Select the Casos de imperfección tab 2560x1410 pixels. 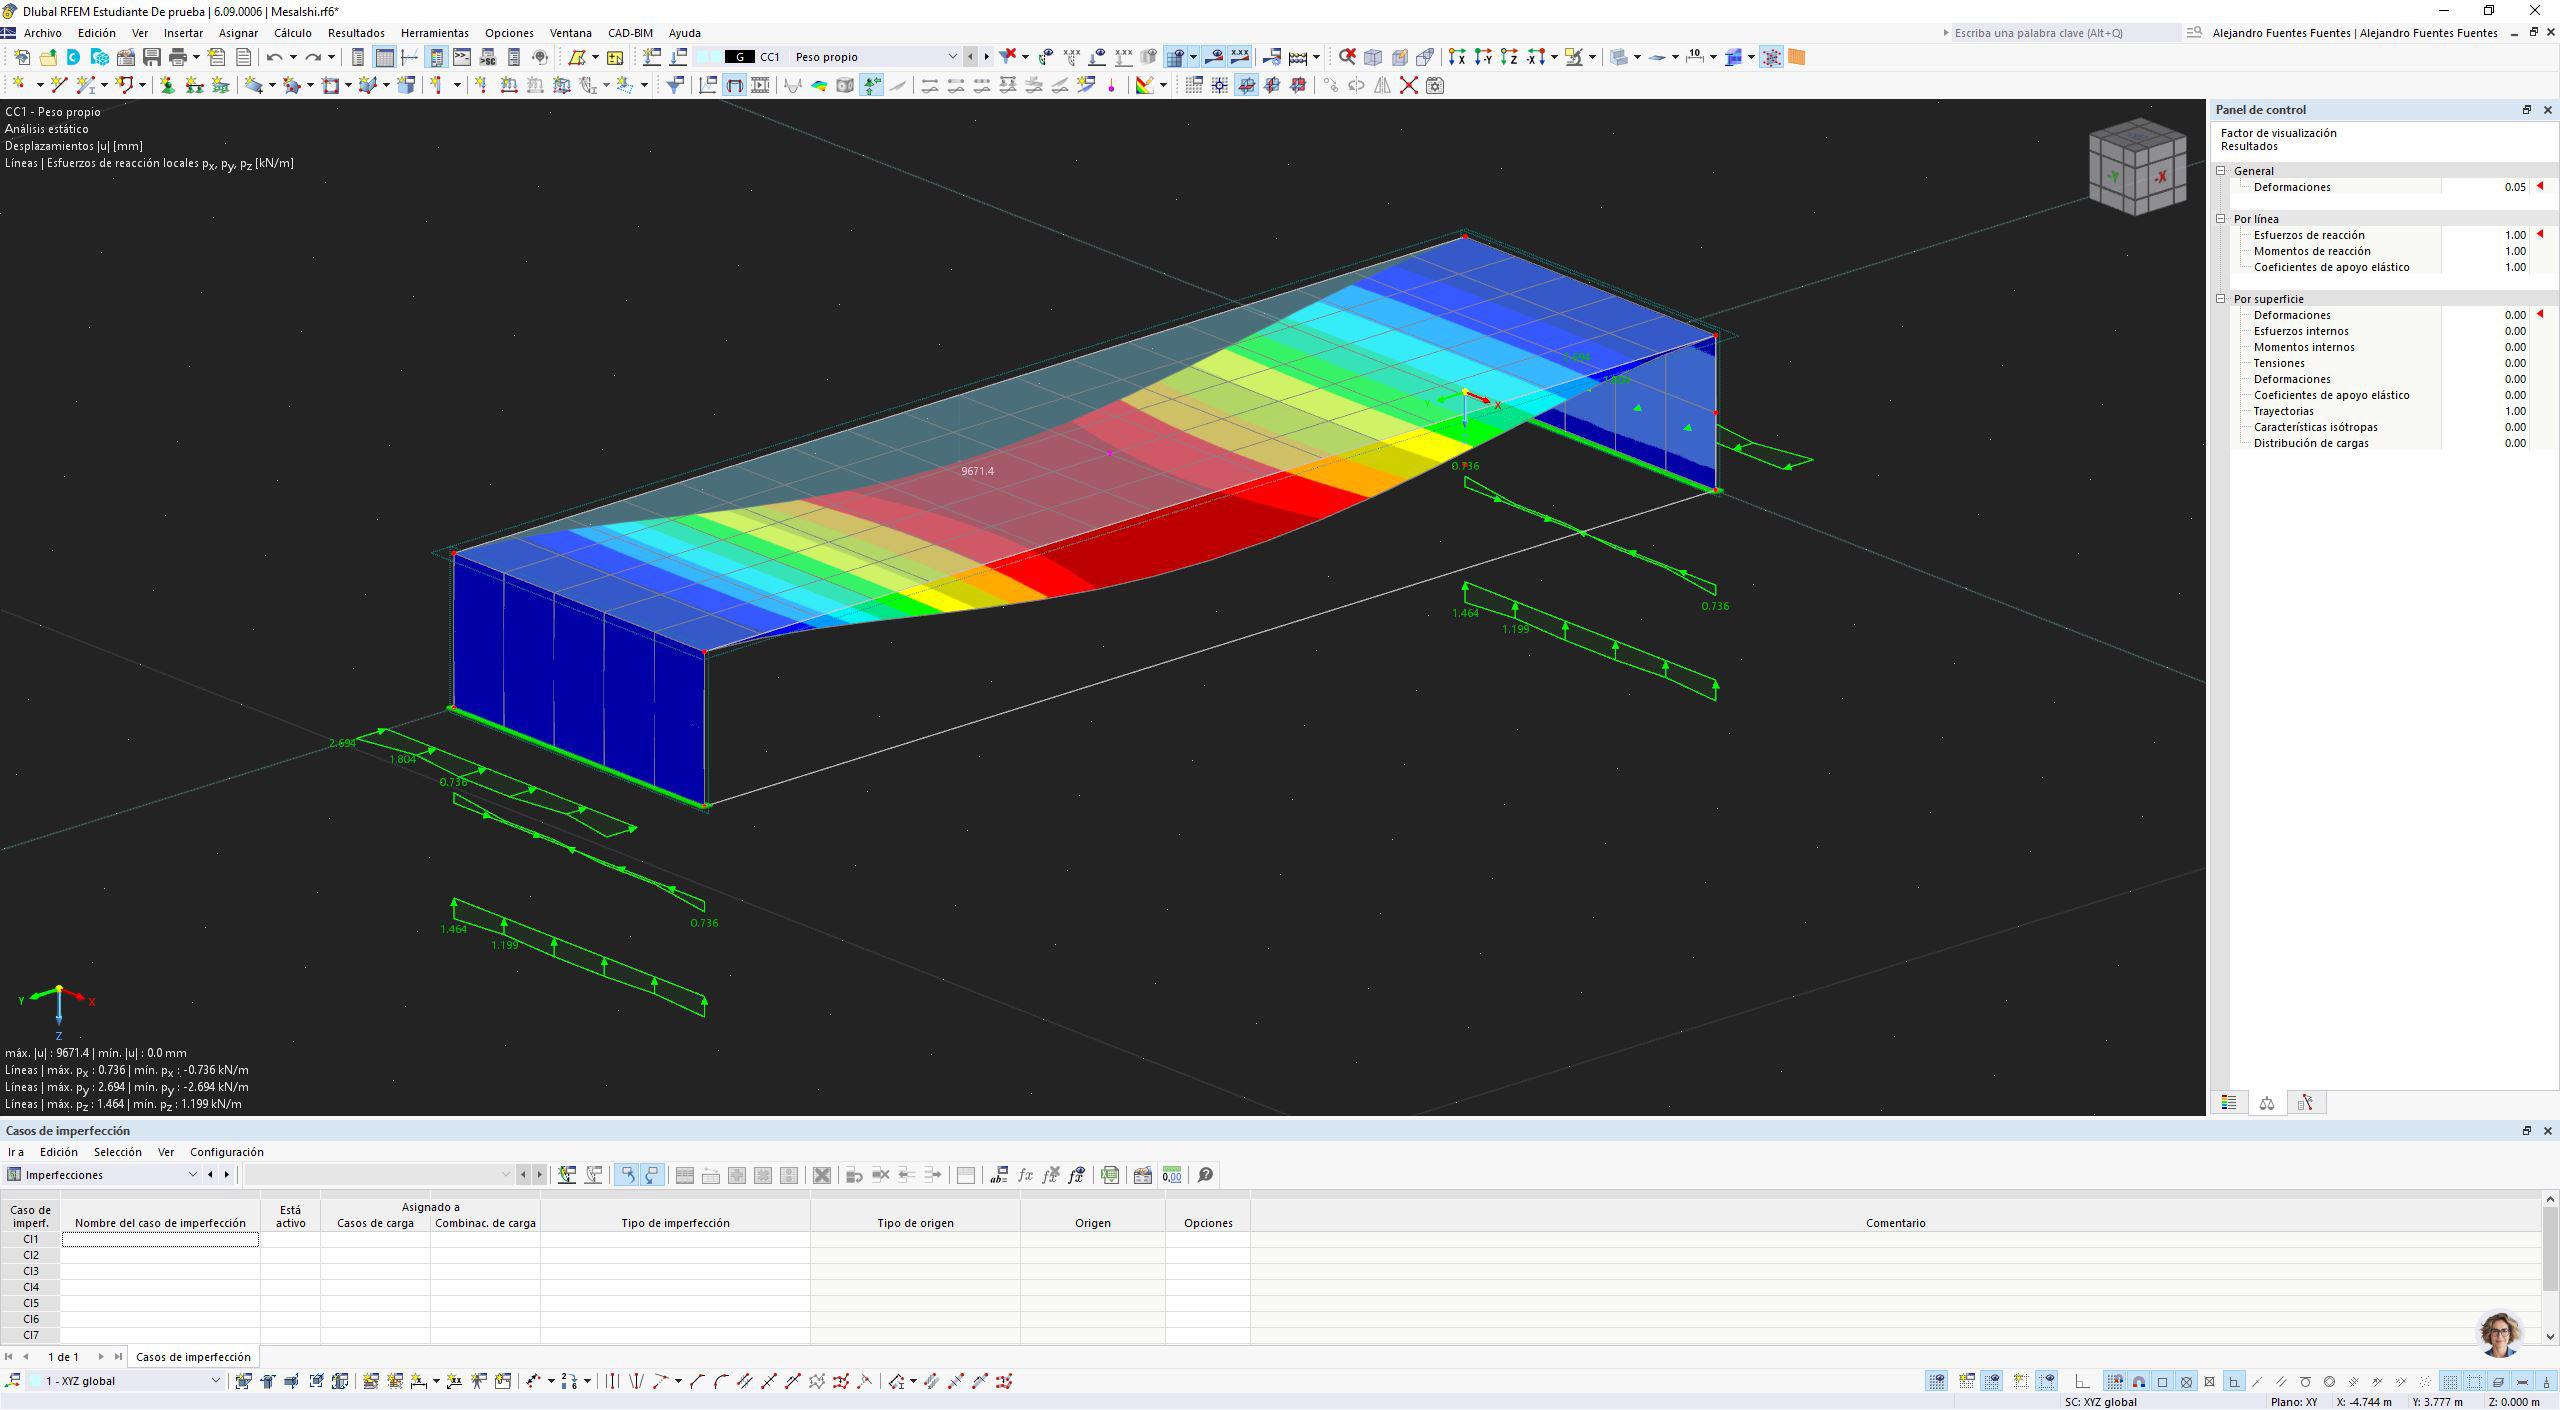coord(193,1357)
